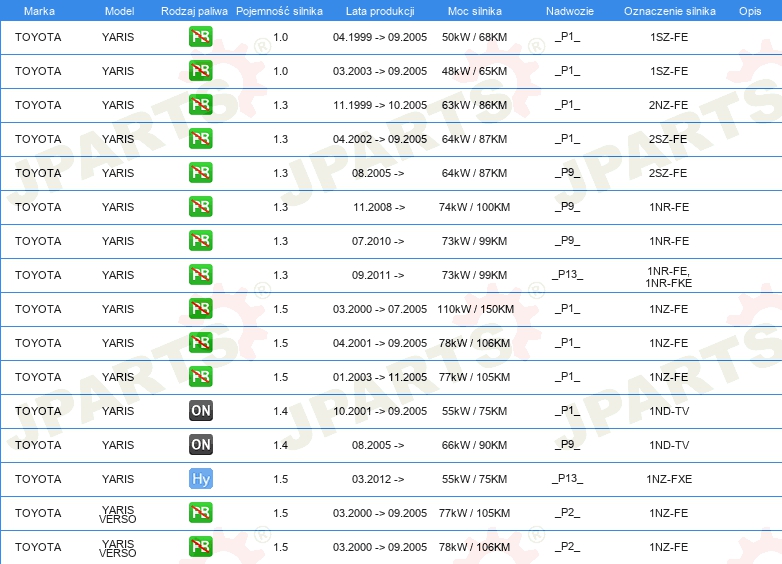The height and width of the screenshot is (564, 782).
Task: Click the 11.1999 -> 10.2005 production dates
Action: (380, 105)
